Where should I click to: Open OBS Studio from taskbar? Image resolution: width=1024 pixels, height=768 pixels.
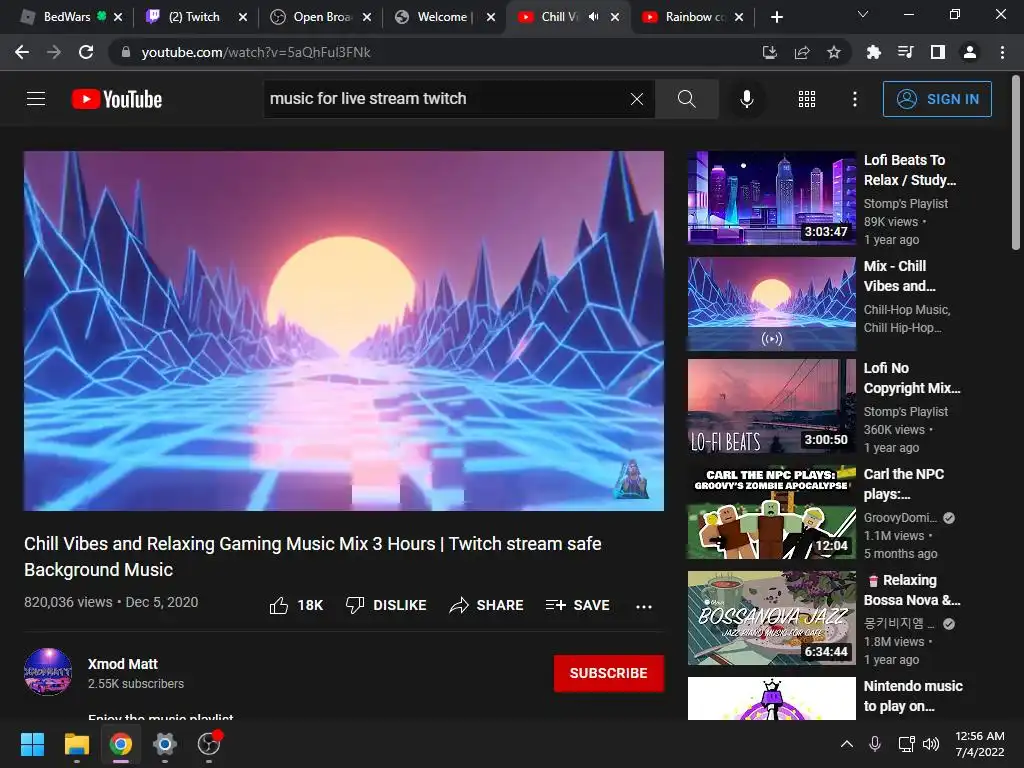coord(209,744)
